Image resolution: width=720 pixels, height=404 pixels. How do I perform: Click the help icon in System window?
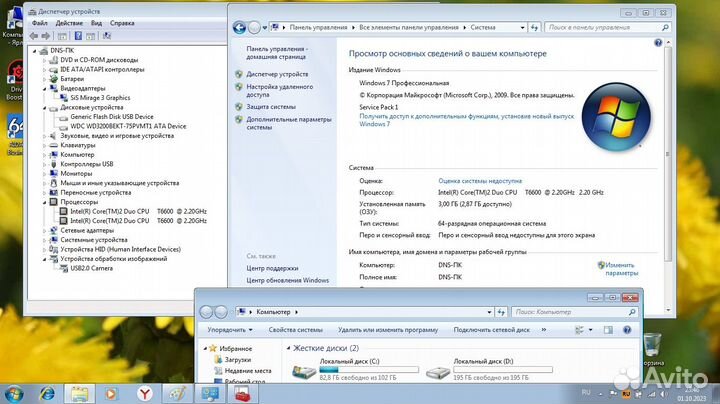pyautogui.click(x=658, y=43)
